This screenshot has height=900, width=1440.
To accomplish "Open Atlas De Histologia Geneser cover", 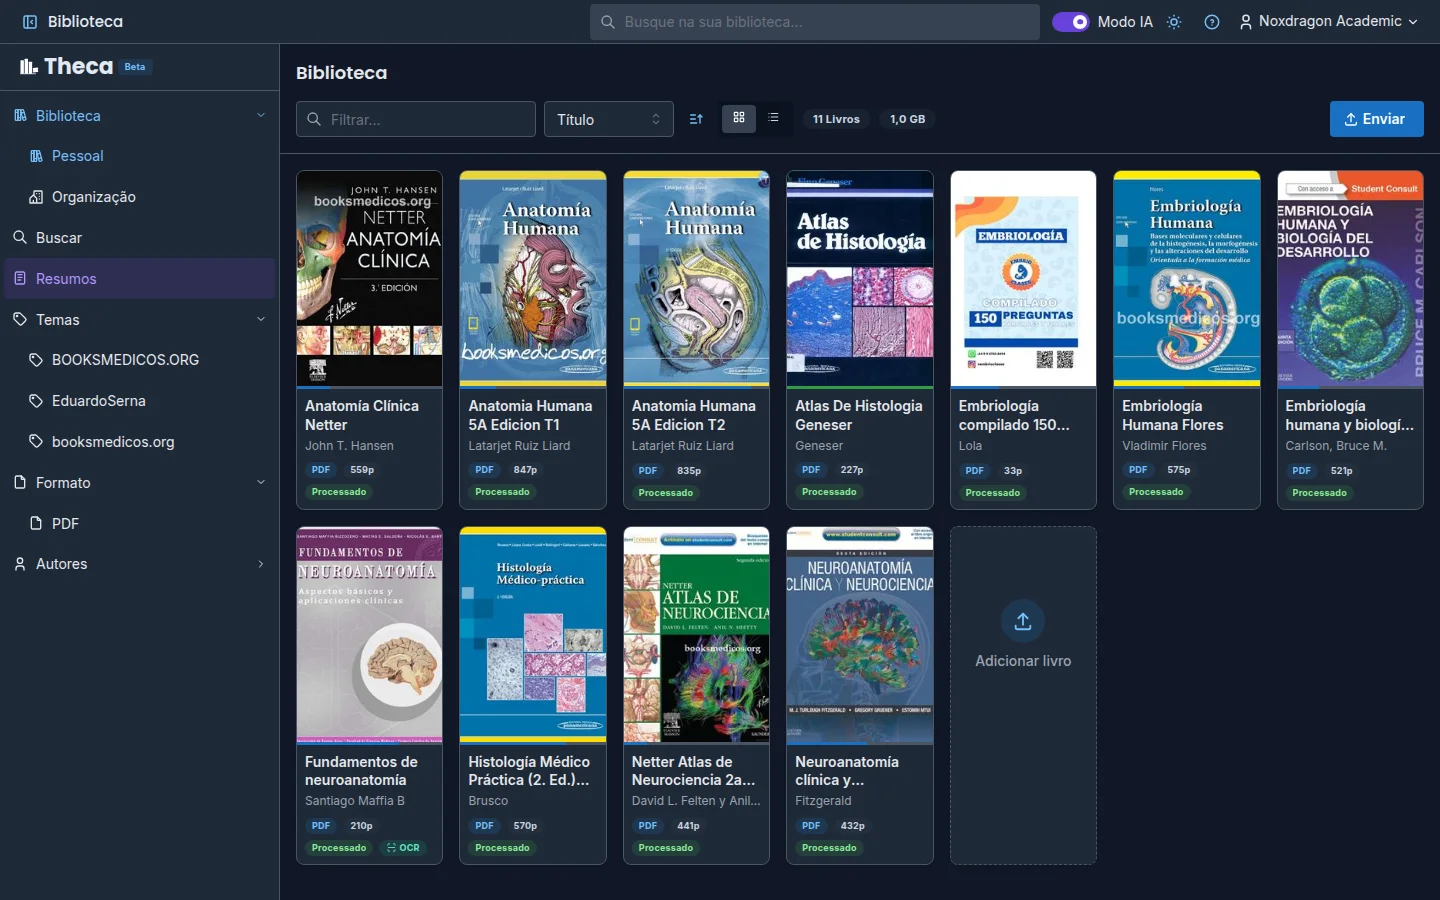I will click(860, 279).
